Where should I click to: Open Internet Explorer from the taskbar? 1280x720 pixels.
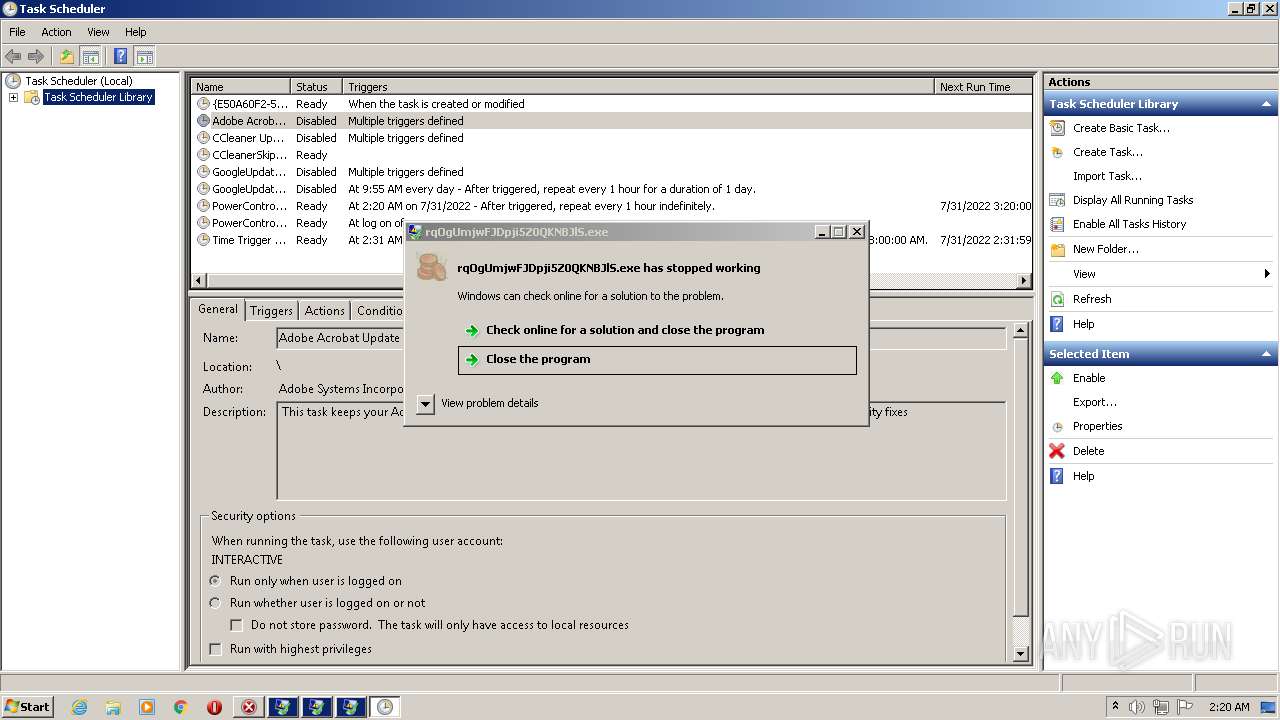[79, 707]
